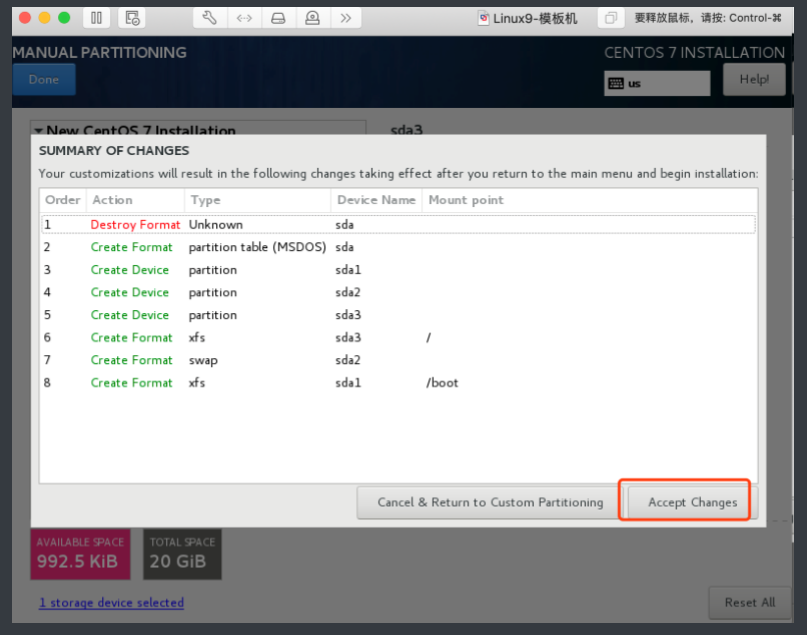Click the Linux9 VM document icon
Image resolution: width=807 pixels, height=635 pixels.
[483, 18]
